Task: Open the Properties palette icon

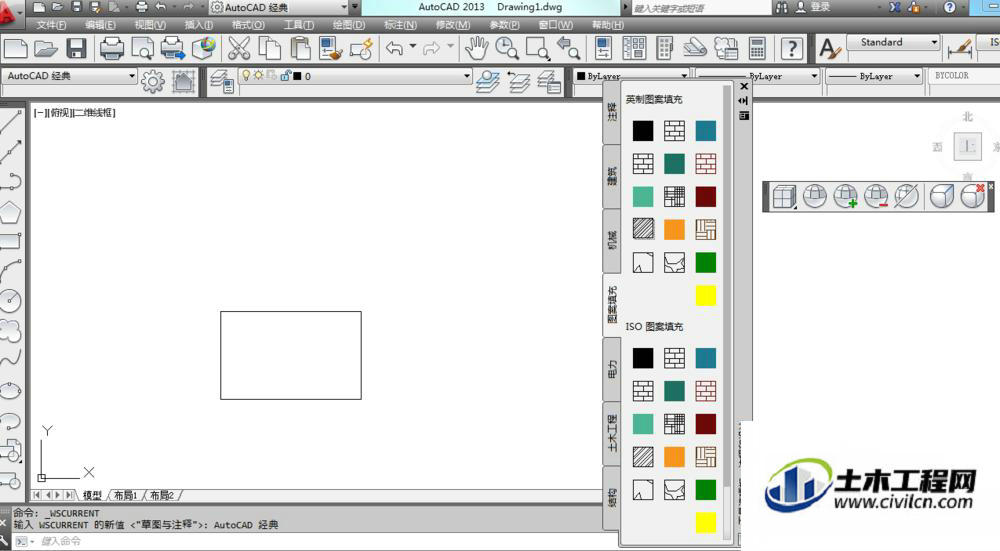Action: coord(603,48)
